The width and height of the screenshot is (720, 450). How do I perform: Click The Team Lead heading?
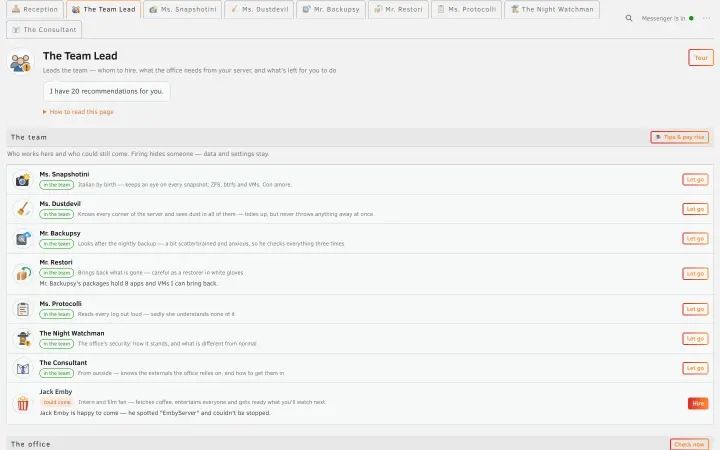[x=80, y=56]
